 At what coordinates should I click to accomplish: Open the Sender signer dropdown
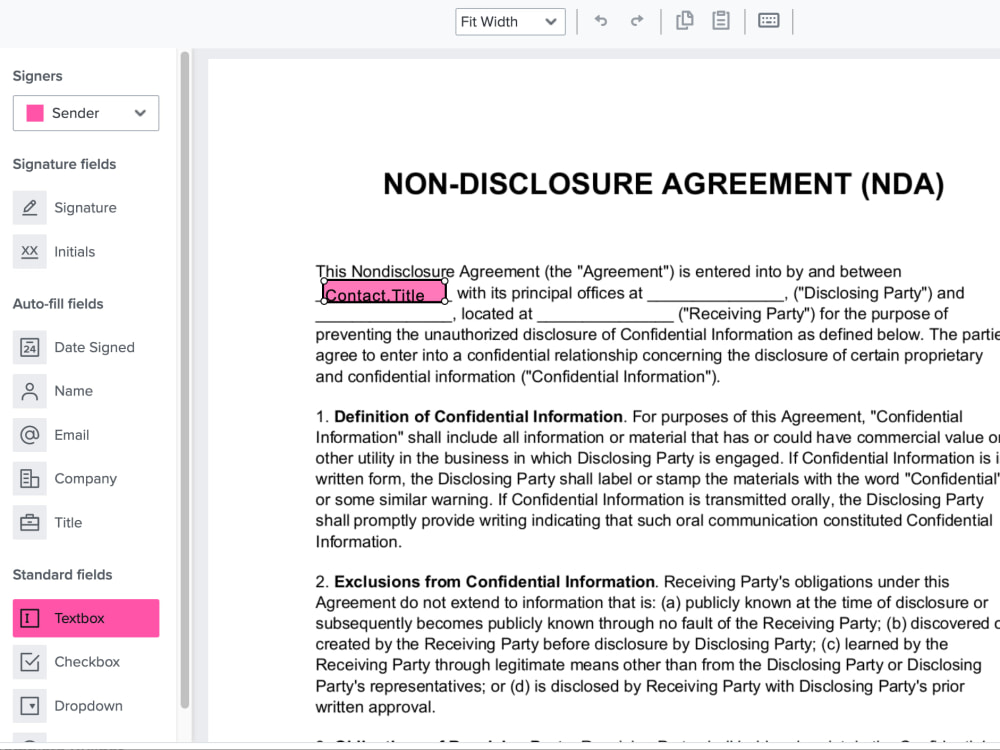click(86, 113)
